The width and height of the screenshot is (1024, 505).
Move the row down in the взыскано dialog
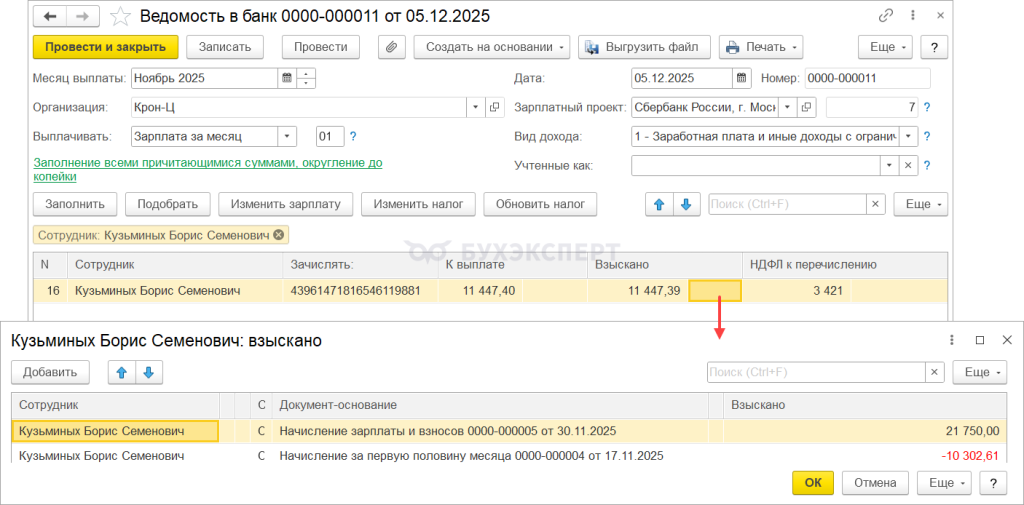pos(148,372)
